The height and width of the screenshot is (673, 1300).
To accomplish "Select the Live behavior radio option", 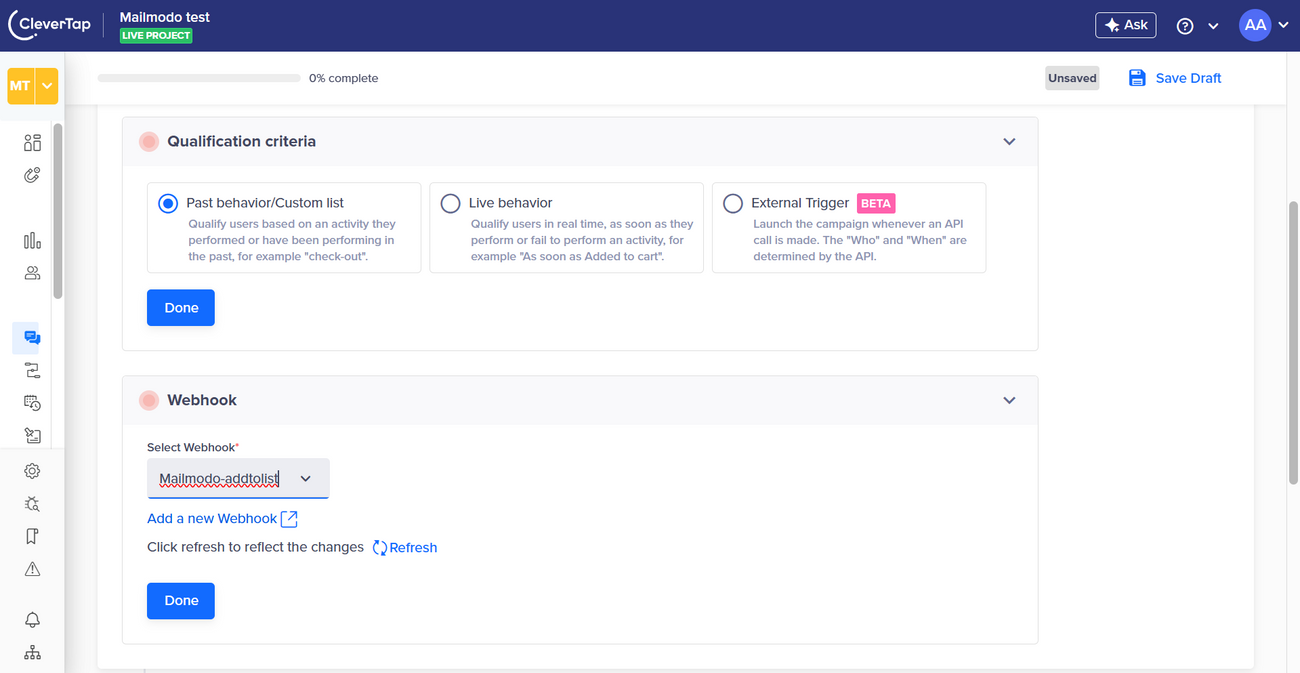I will click(x=450, y=203).
